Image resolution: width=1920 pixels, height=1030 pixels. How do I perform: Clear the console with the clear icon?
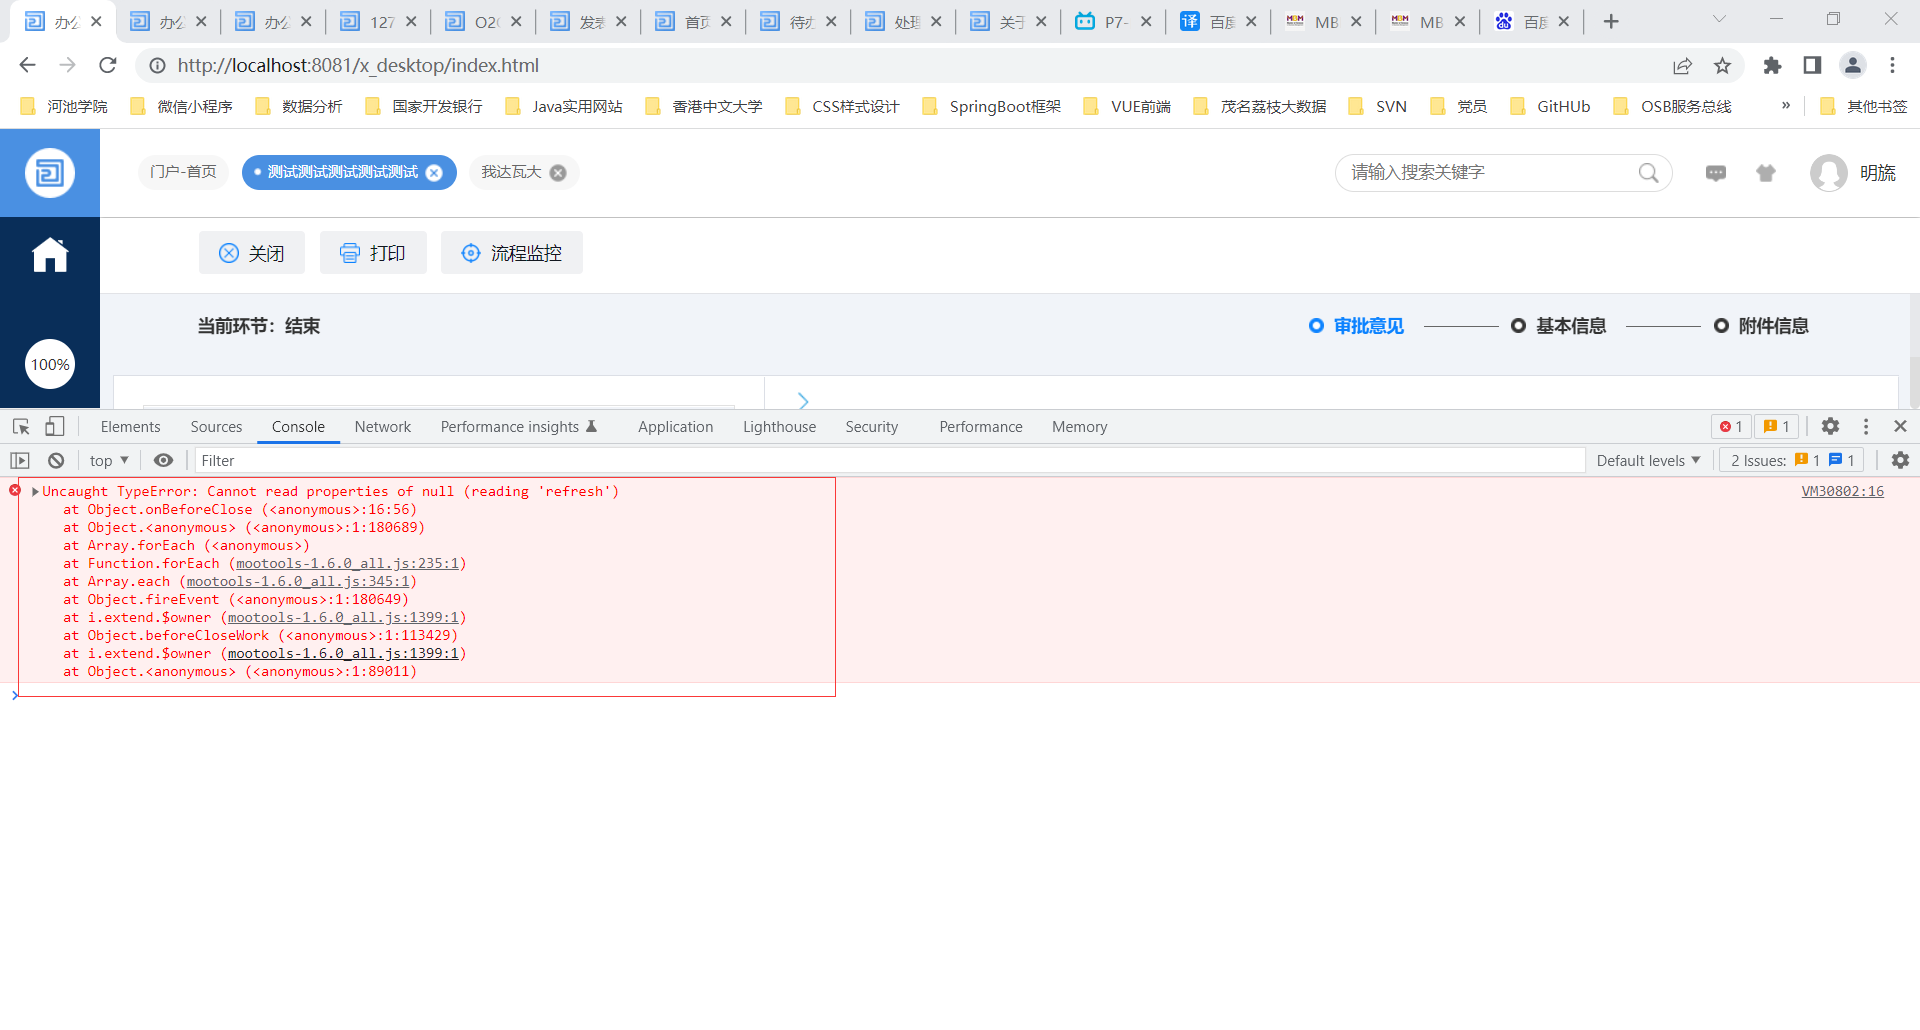[x=56, y=460]
